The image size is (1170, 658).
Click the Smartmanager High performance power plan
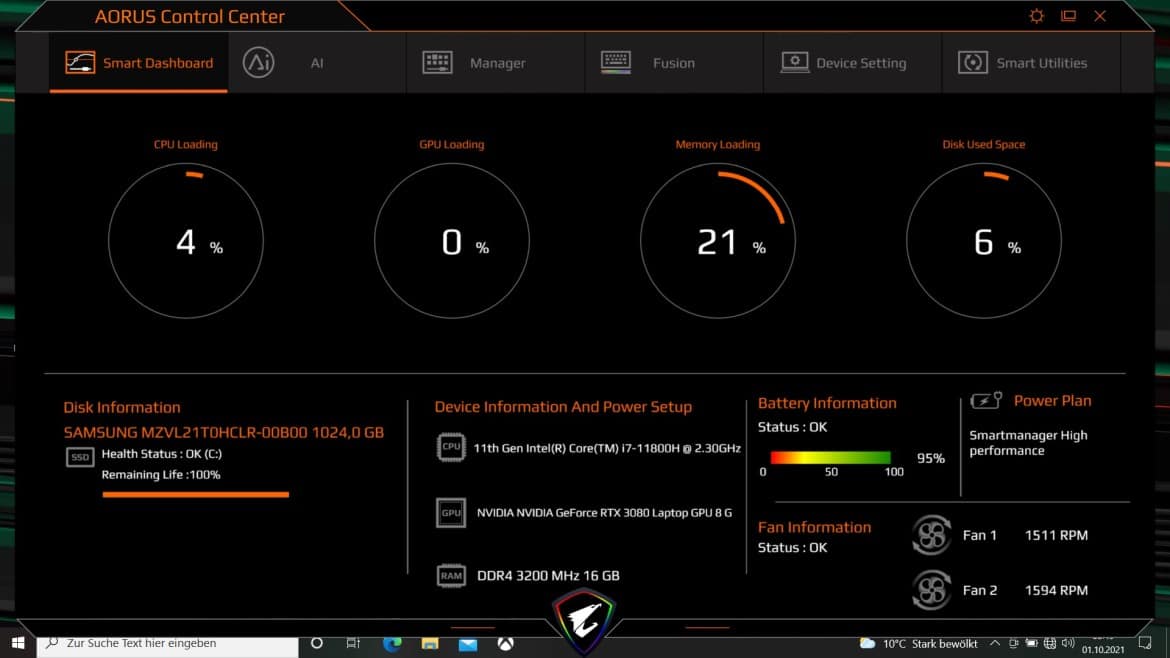coord(1028,443)
